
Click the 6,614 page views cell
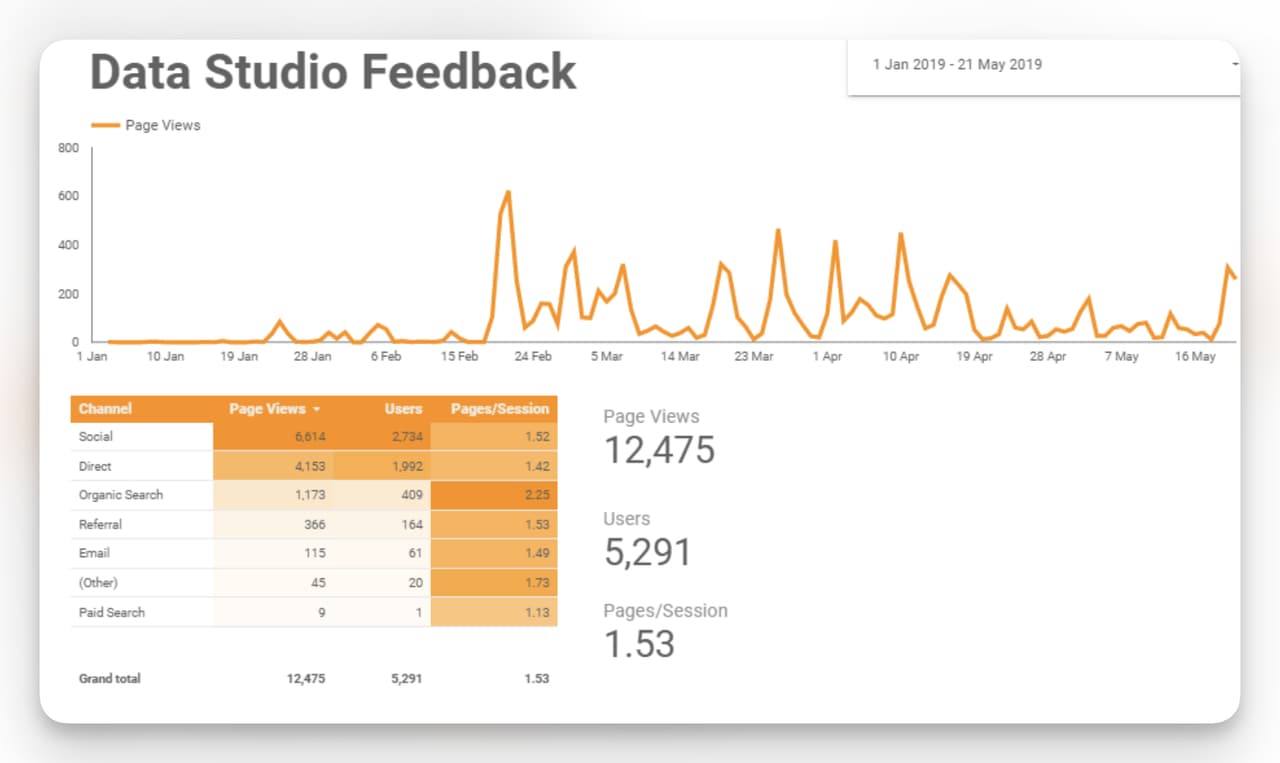pos(273,437)
